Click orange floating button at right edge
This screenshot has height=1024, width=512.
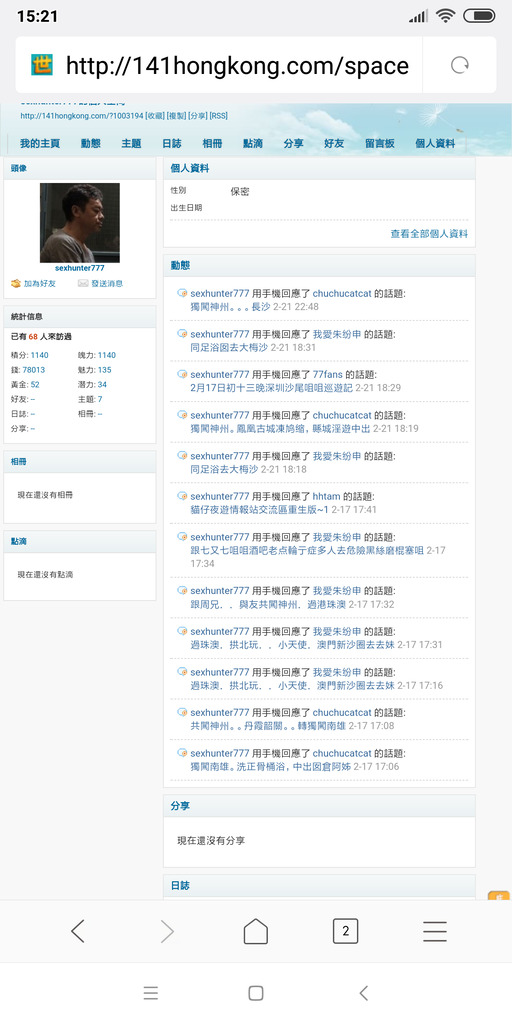click(x=499, y=896)
